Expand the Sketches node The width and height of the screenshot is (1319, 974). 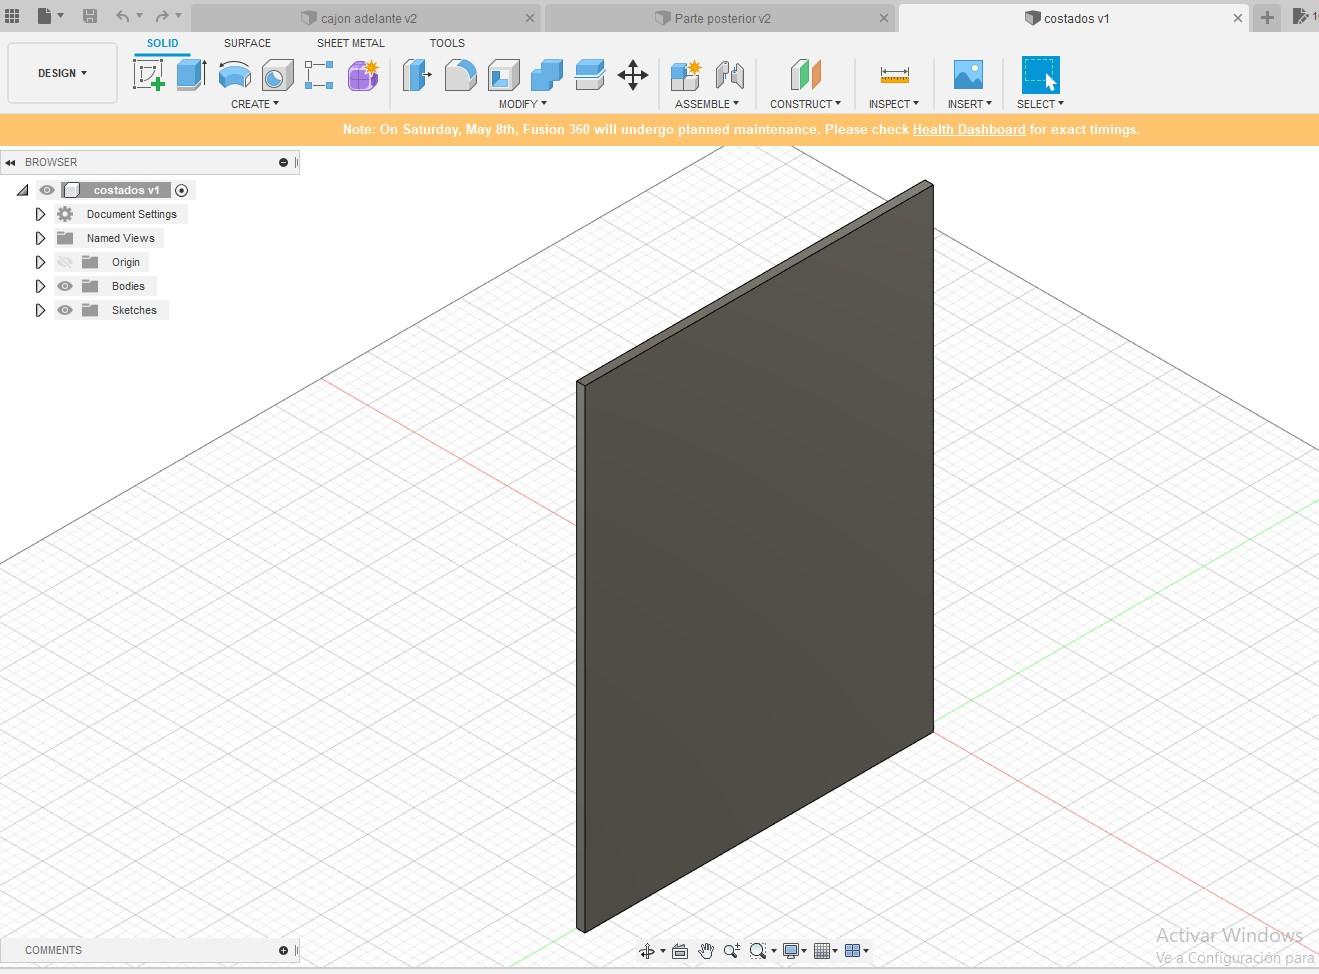point(40,310)
